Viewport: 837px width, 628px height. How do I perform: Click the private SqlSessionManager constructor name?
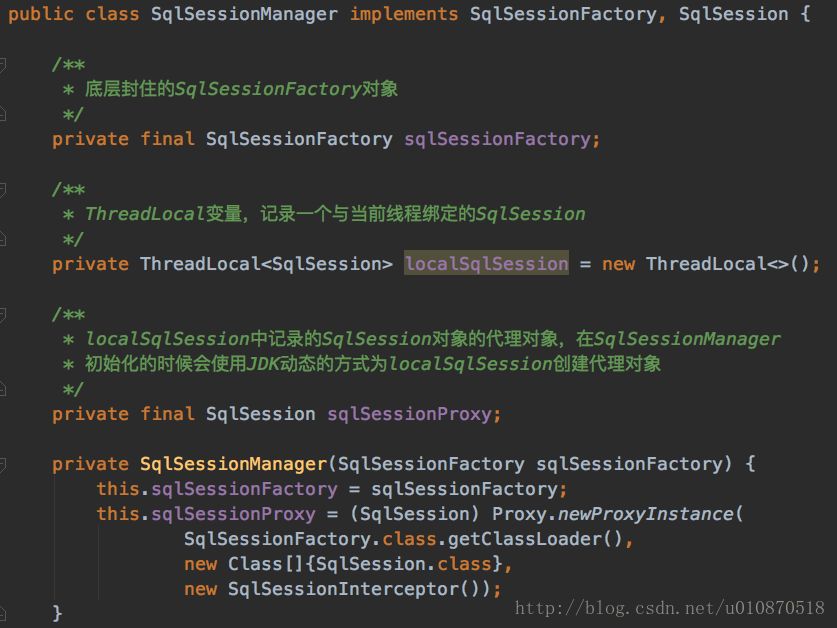(x=233, y=464)
